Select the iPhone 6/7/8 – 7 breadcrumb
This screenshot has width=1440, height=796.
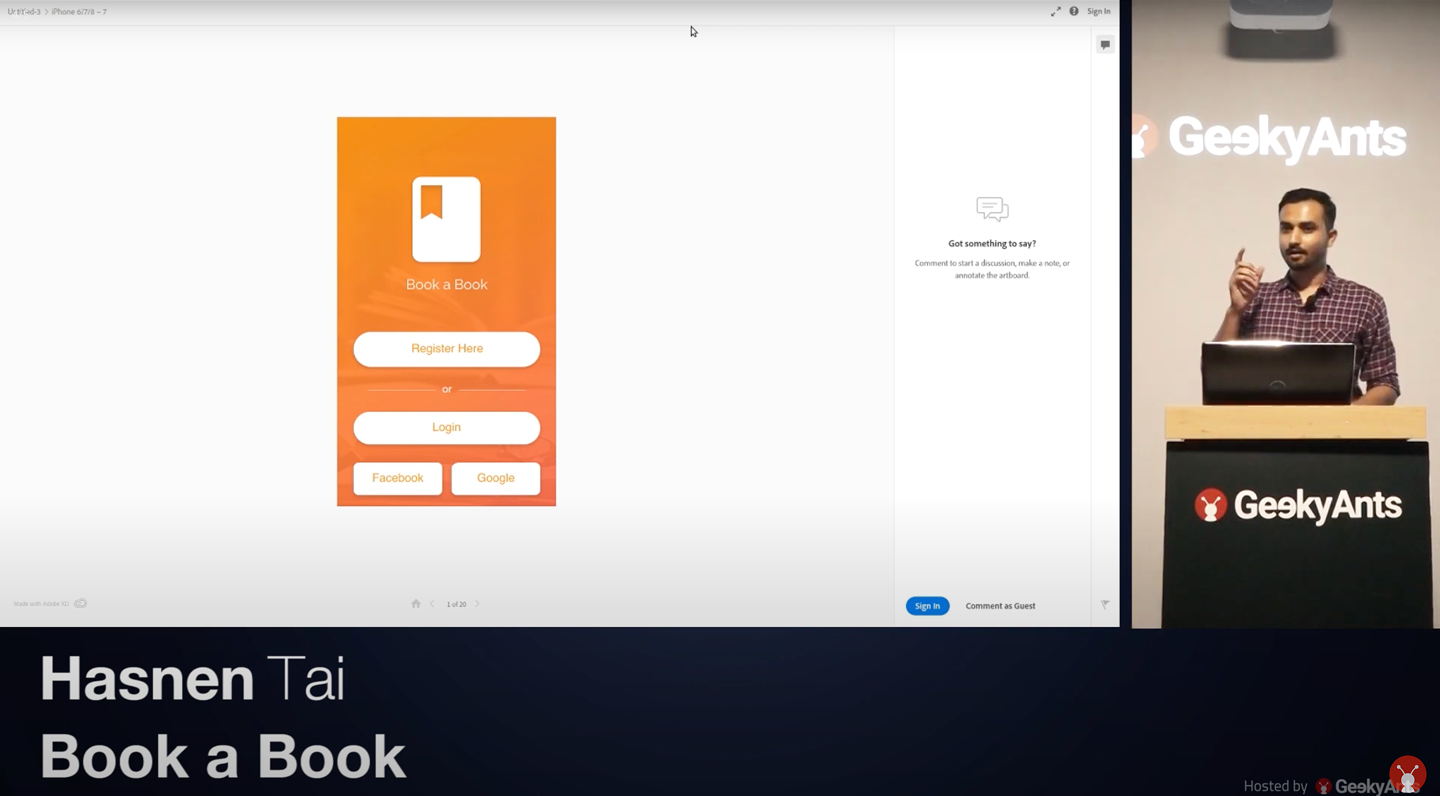pos(79,12)
